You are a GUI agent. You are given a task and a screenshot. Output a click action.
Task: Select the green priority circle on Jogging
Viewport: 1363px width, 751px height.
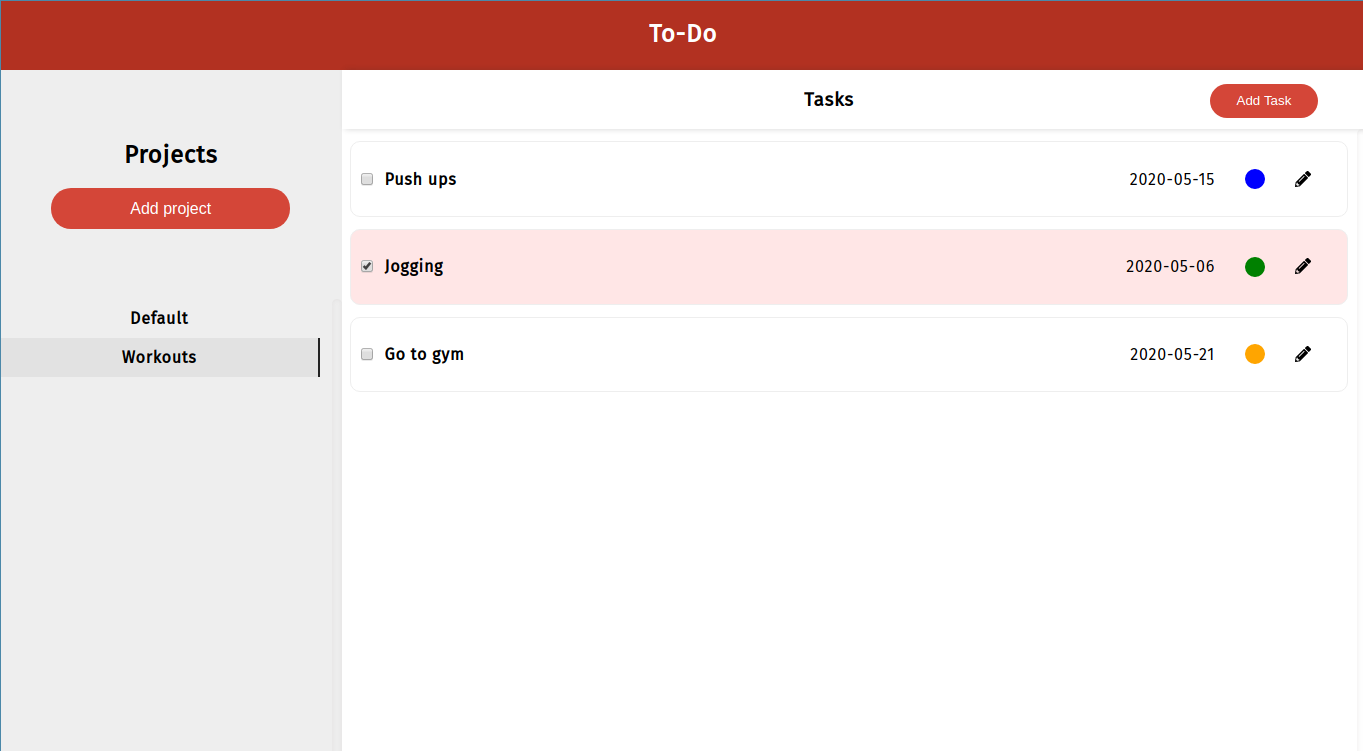1254,265
